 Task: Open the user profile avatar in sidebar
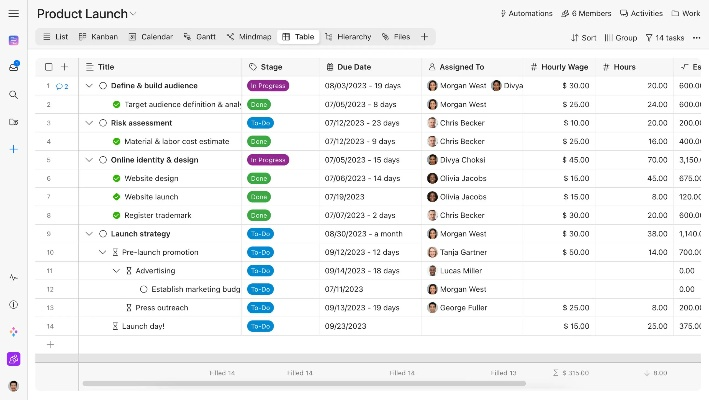[x=13, y=386]
